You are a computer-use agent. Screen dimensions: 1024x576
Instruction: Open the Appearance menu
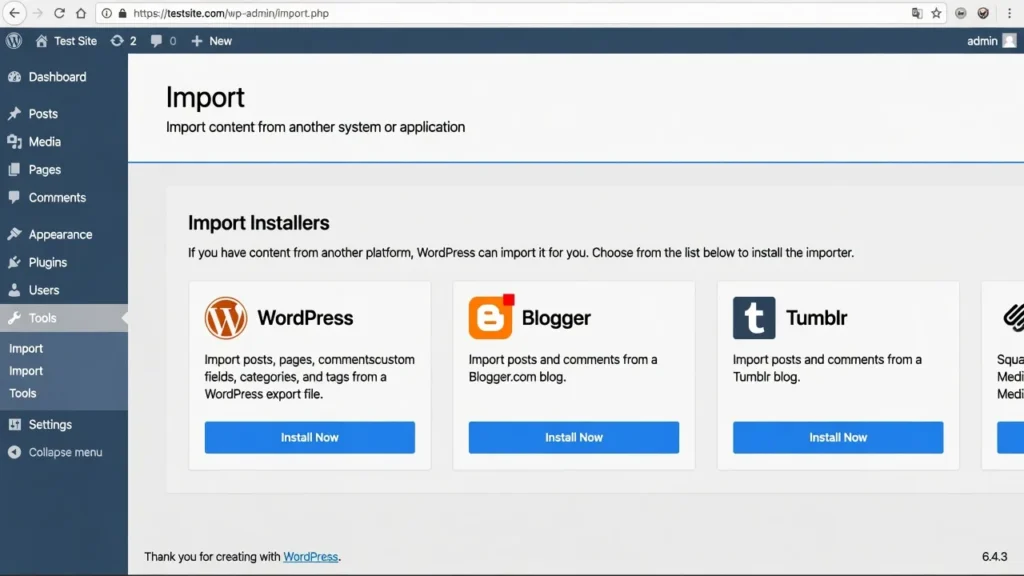click(x=64, y=234)
